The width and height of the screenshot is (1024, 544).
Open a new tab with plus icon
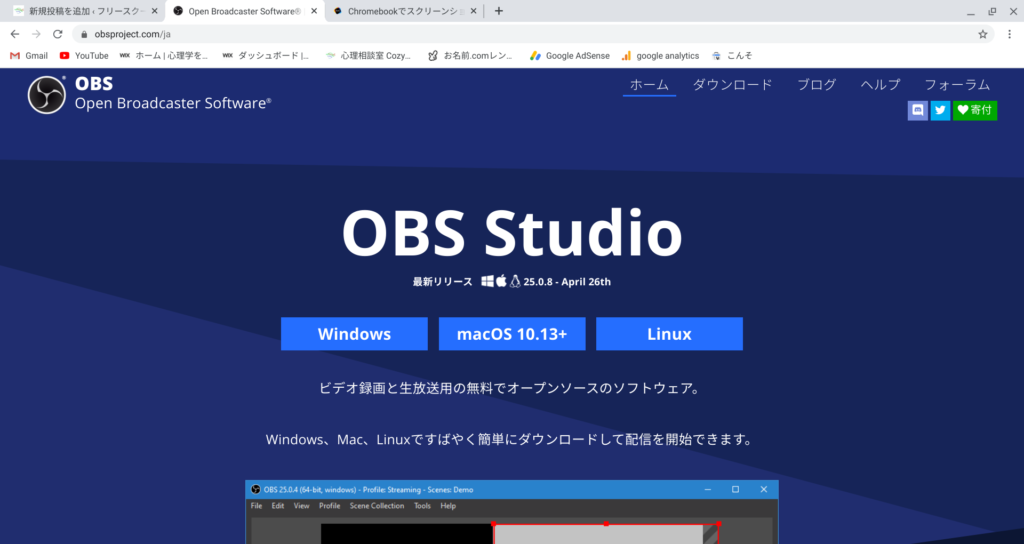[x=499, y=11]
